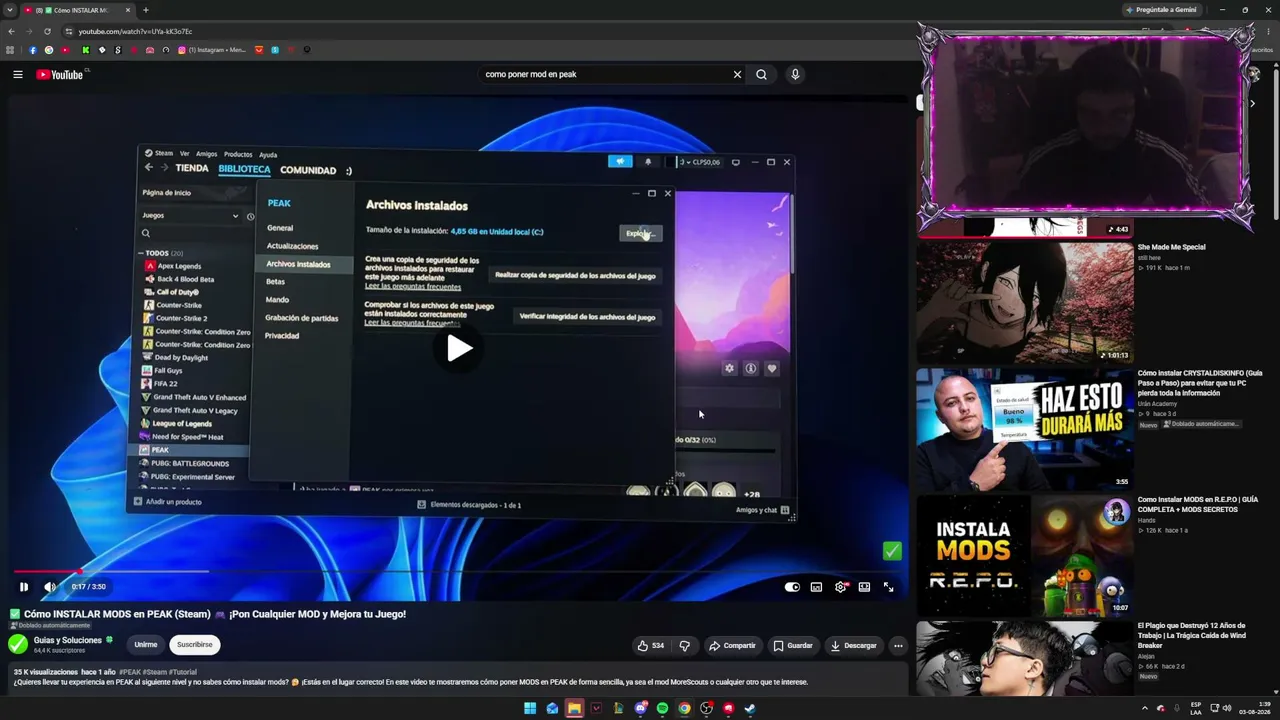Open the taskbar network and volume flyout
This screenshot has height=720, width=1280.
[1220, 709]
